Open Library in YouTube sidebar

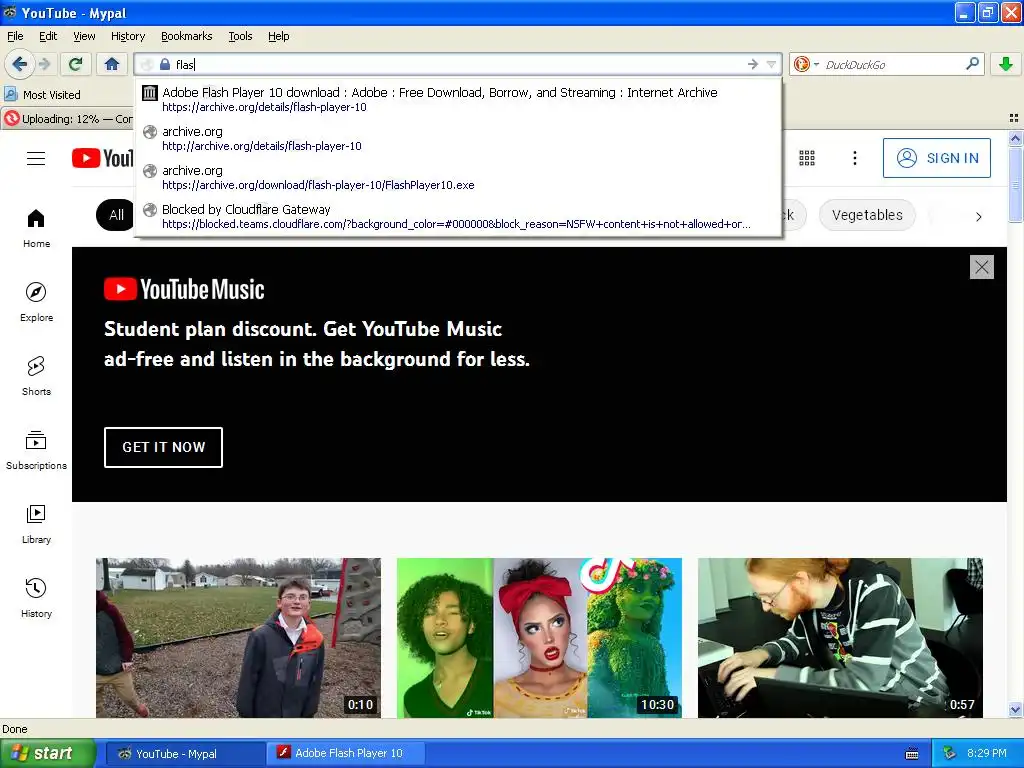pos(36,524)
